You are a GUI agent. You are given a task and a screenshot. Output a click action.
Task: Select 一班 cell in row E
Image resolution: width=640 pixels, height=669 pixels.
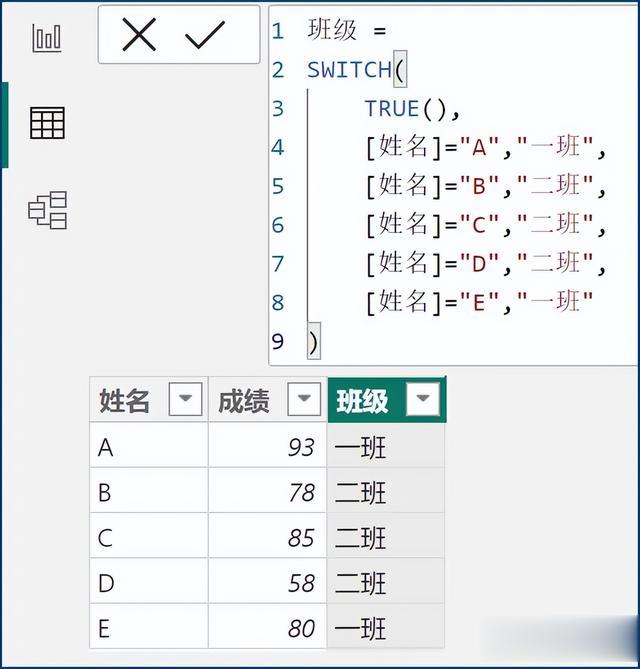386,627
